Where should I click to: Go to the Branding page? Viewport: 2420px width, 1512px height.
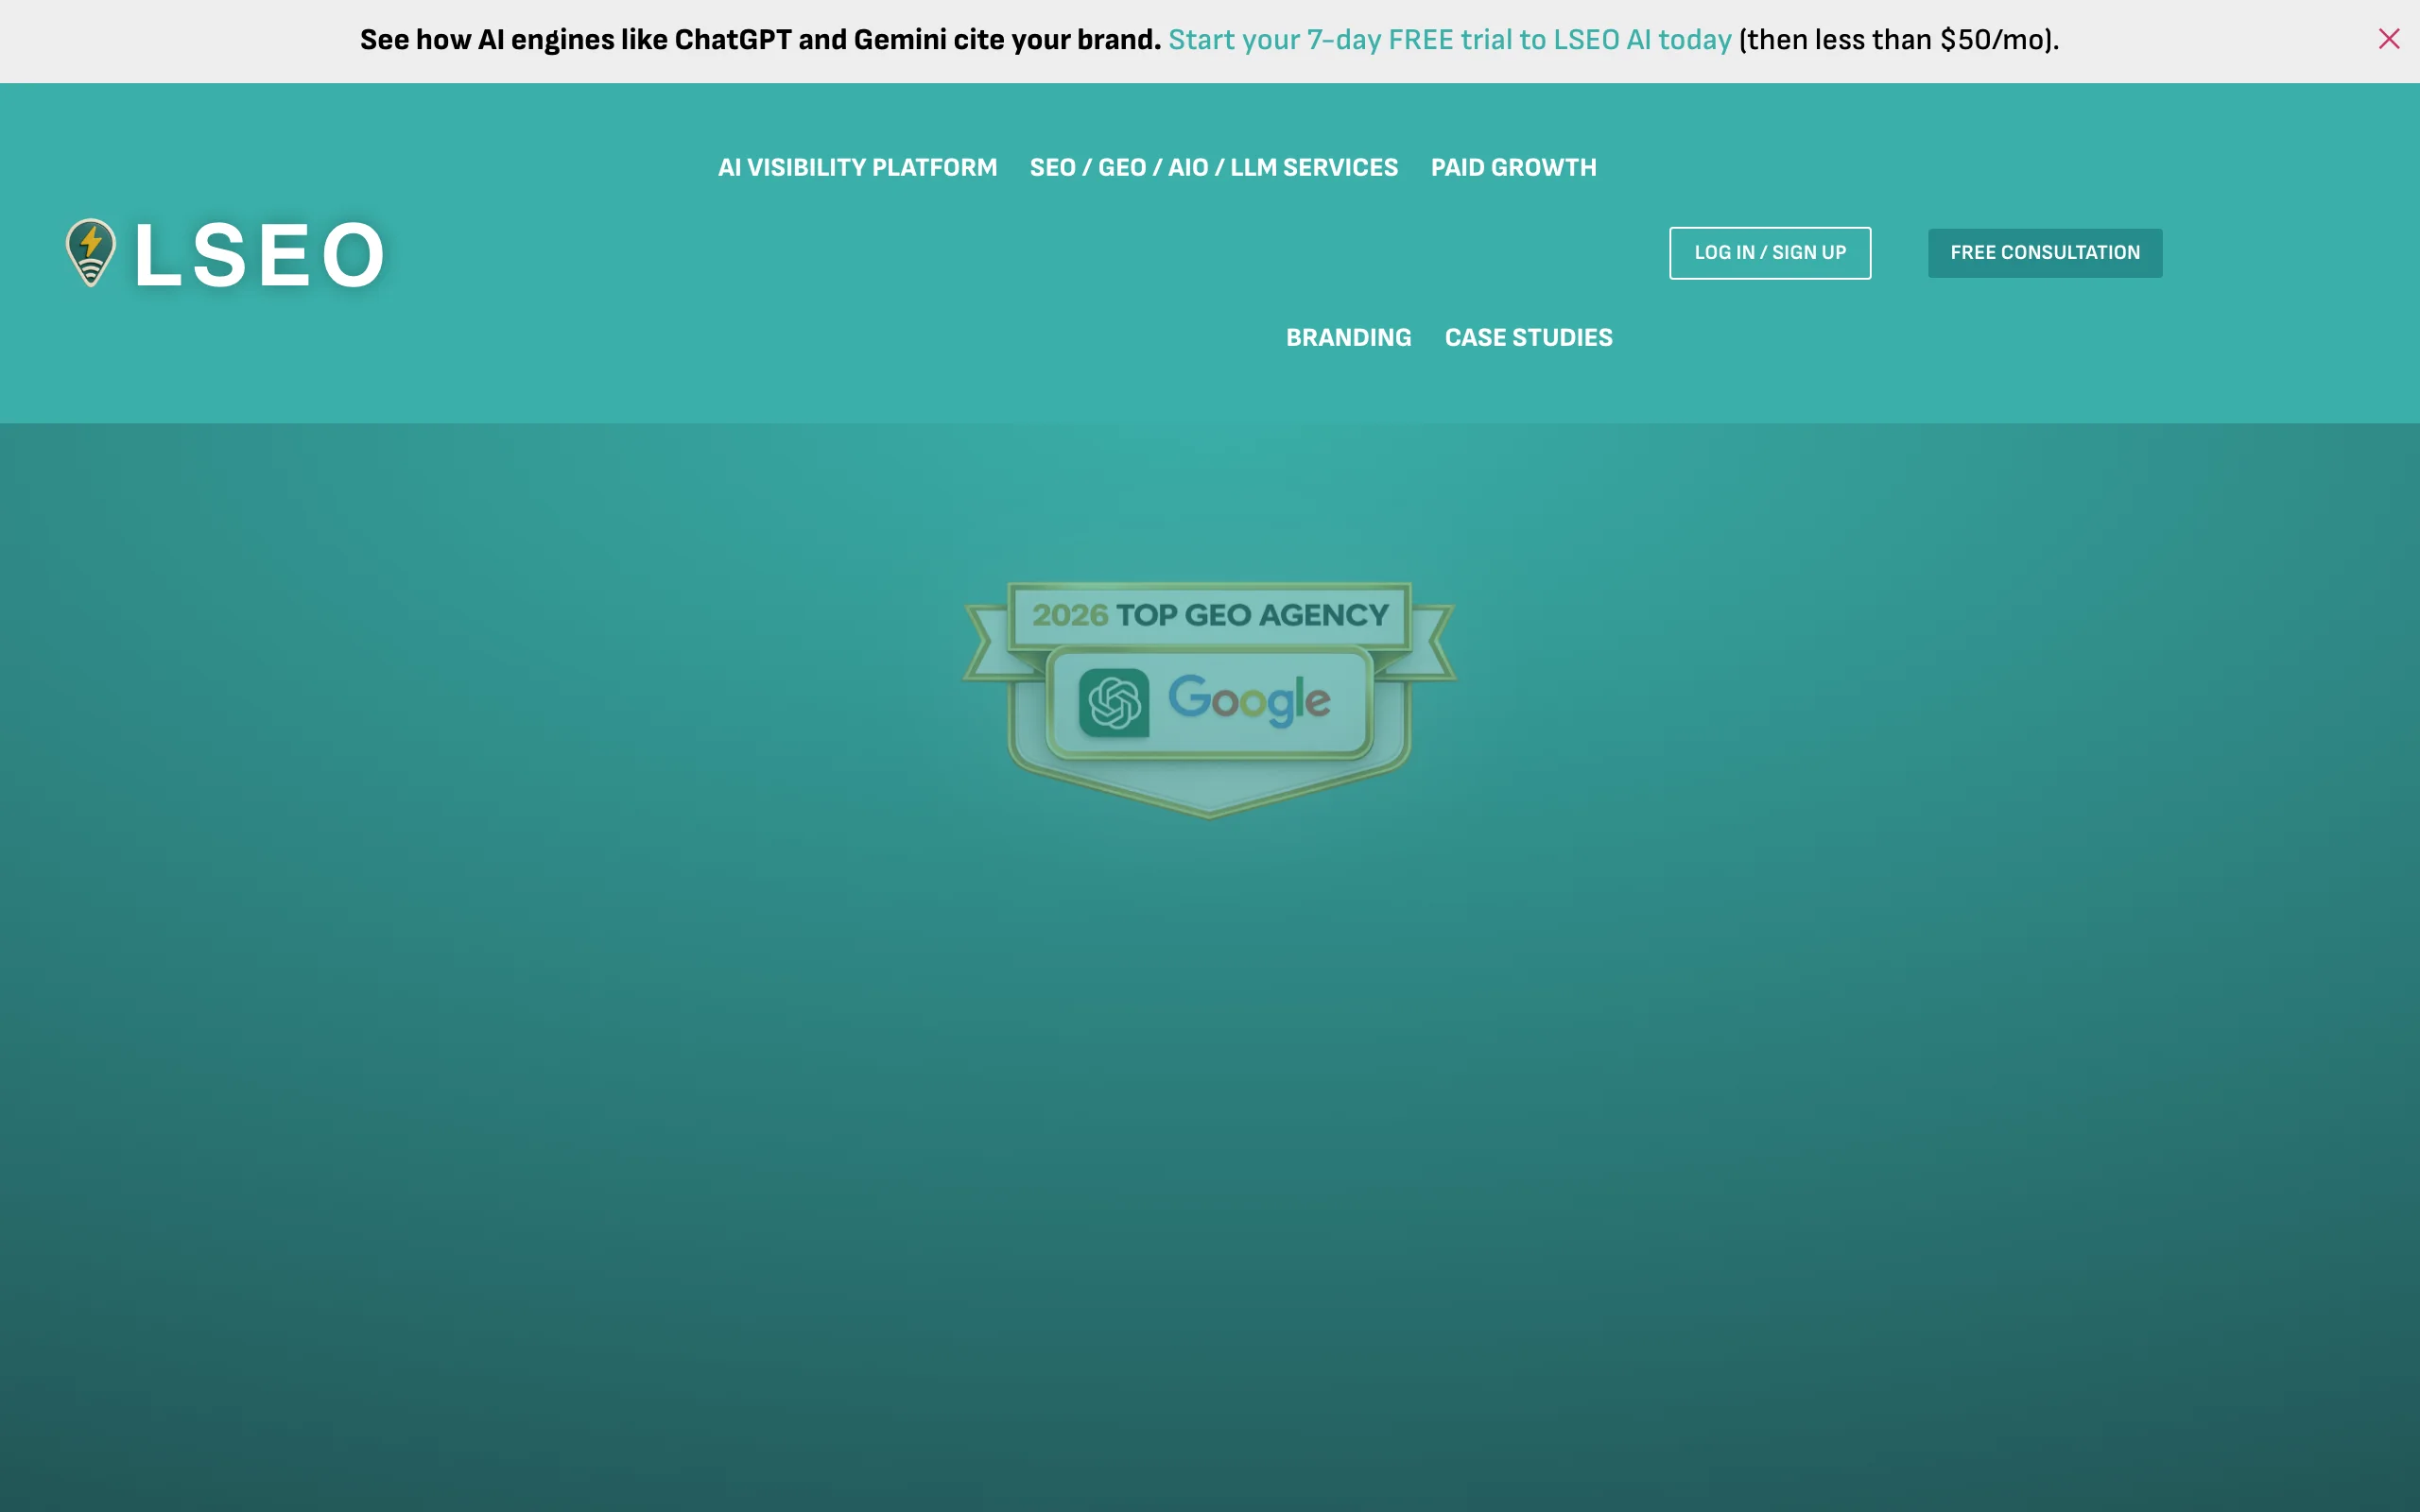click(1348, 337)
